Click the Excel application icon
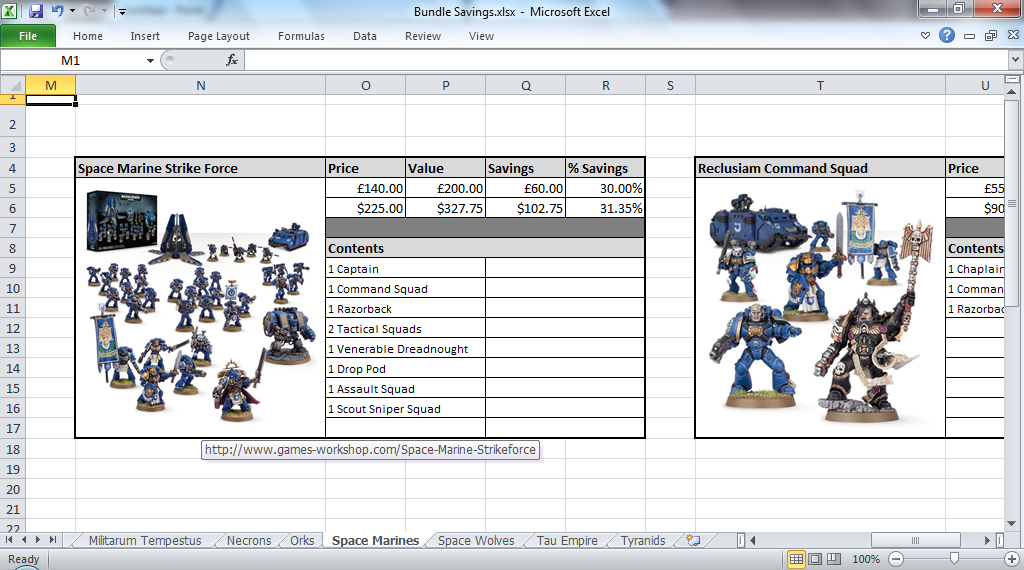 tap(10, 11)
